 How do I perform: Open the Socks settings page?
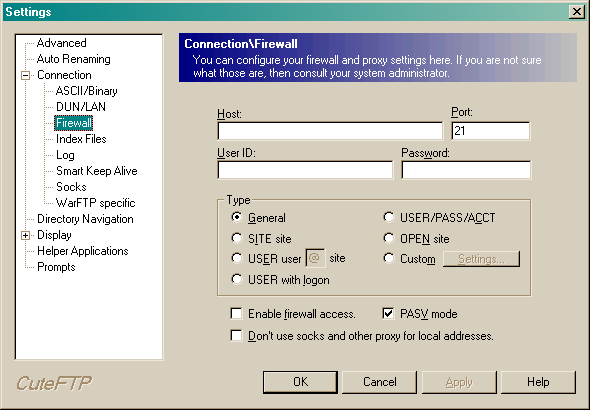coord(71,187)
